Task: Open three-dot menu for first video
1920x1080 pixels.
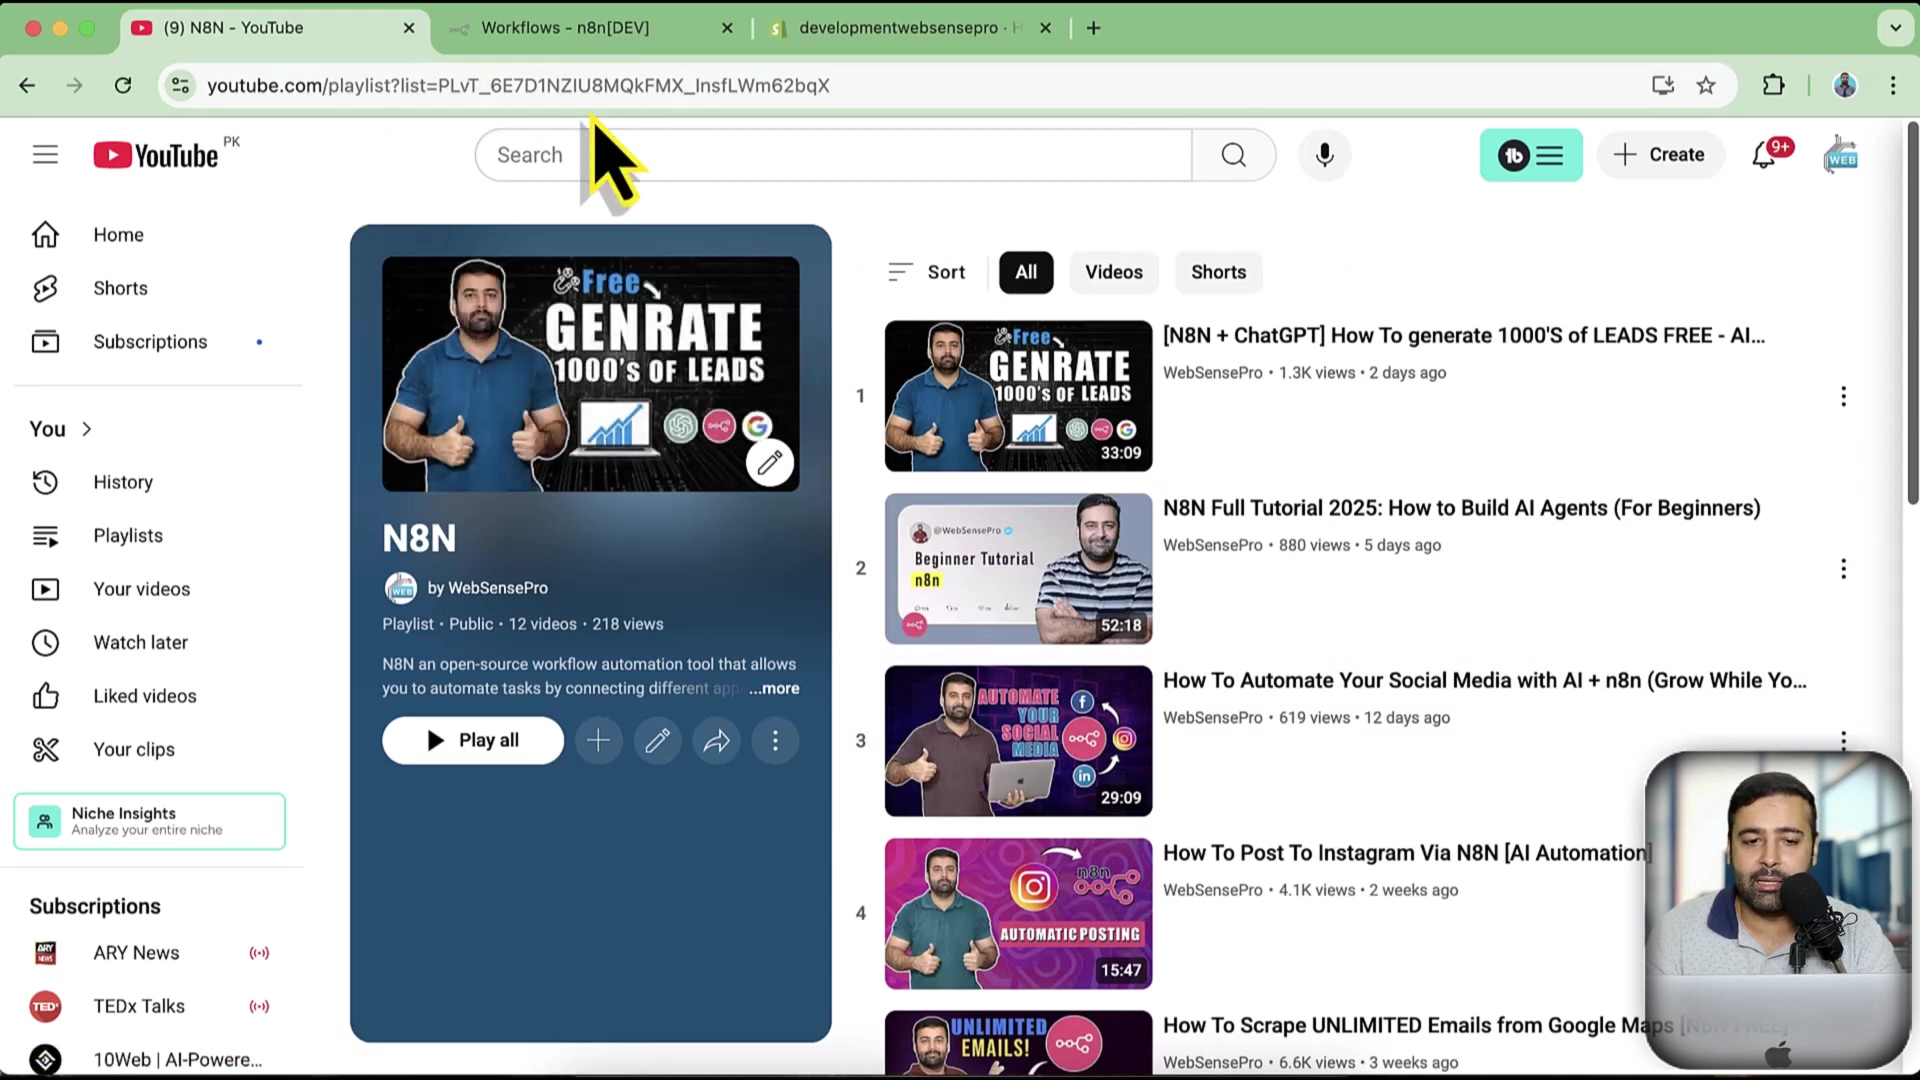Action: click(x=1842, y=397)
